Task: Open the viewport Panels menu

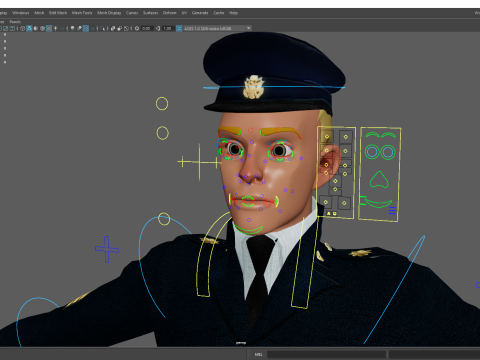Action: click(15, 22)
